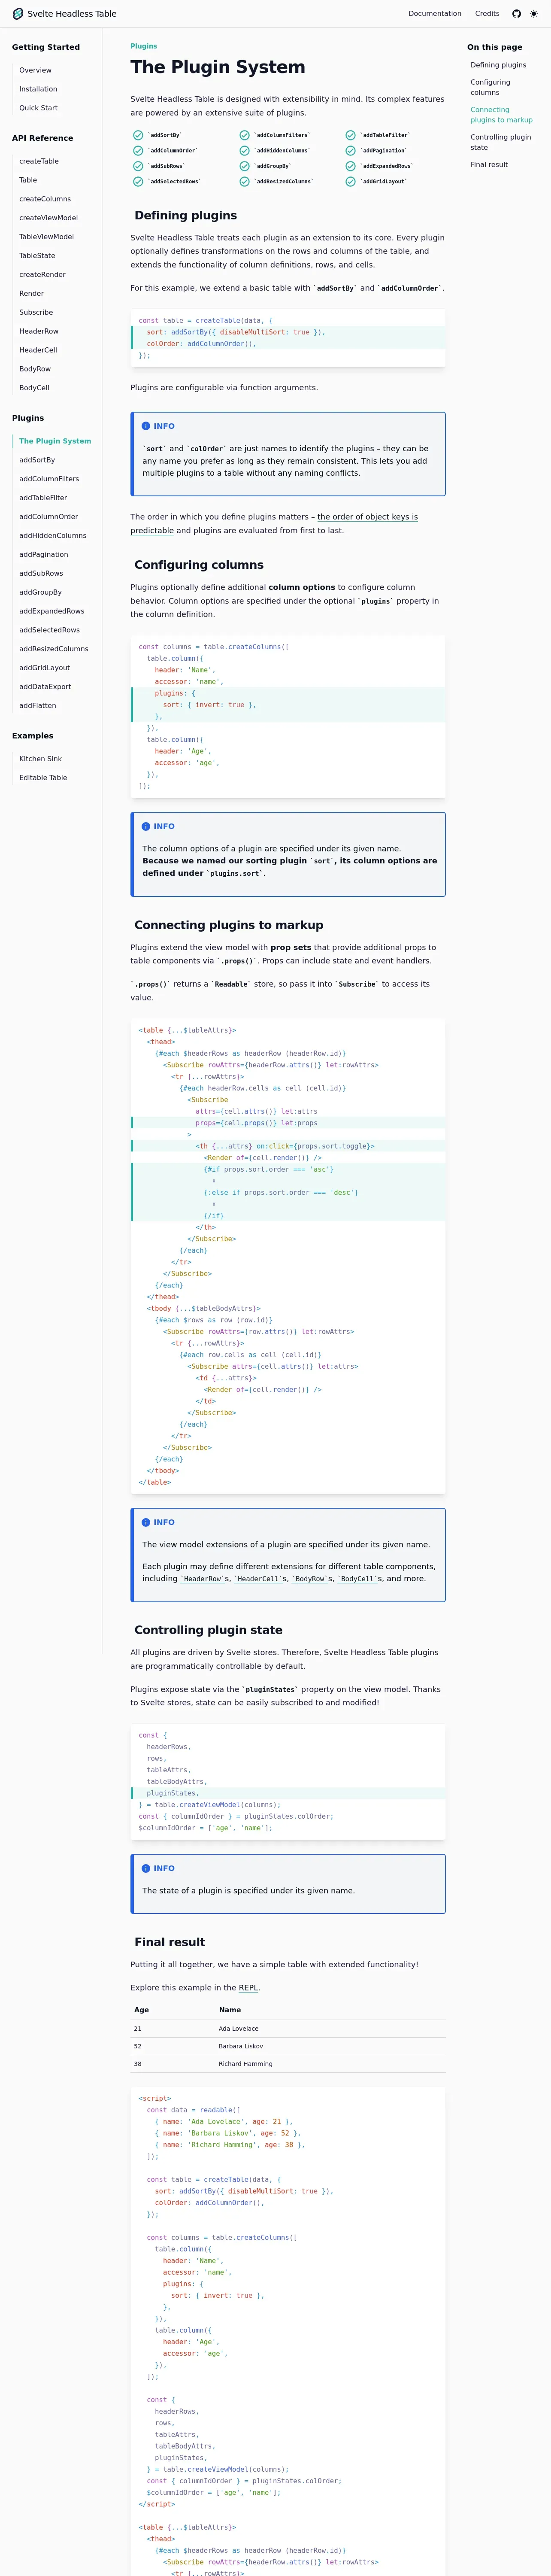Click the info icon above the view model extensions note
Viewport: 551px width, 2576px height.
(x=146, y=1522)
